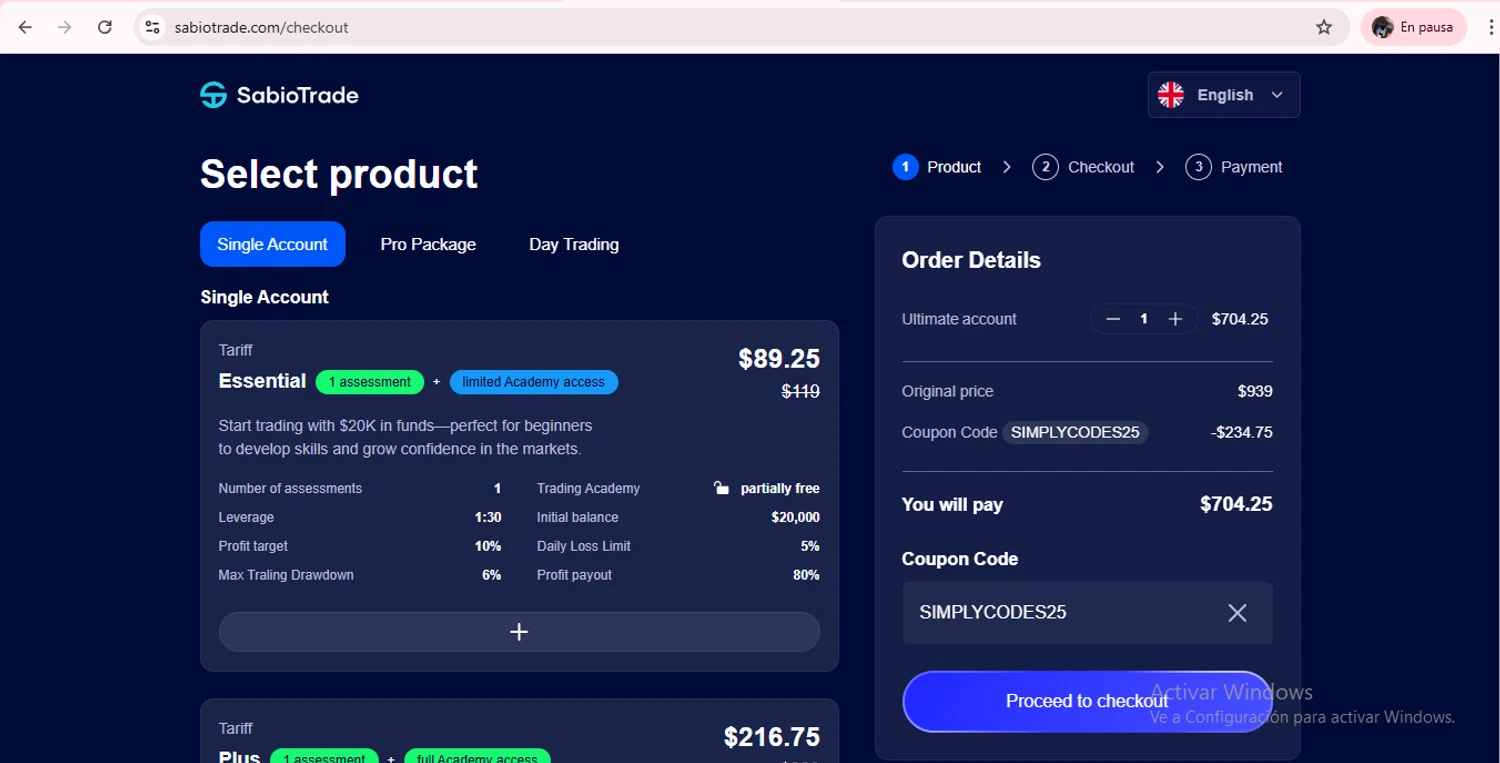Select the Single Account tab
Screen dimensions: 1500x763
(272, 244)
